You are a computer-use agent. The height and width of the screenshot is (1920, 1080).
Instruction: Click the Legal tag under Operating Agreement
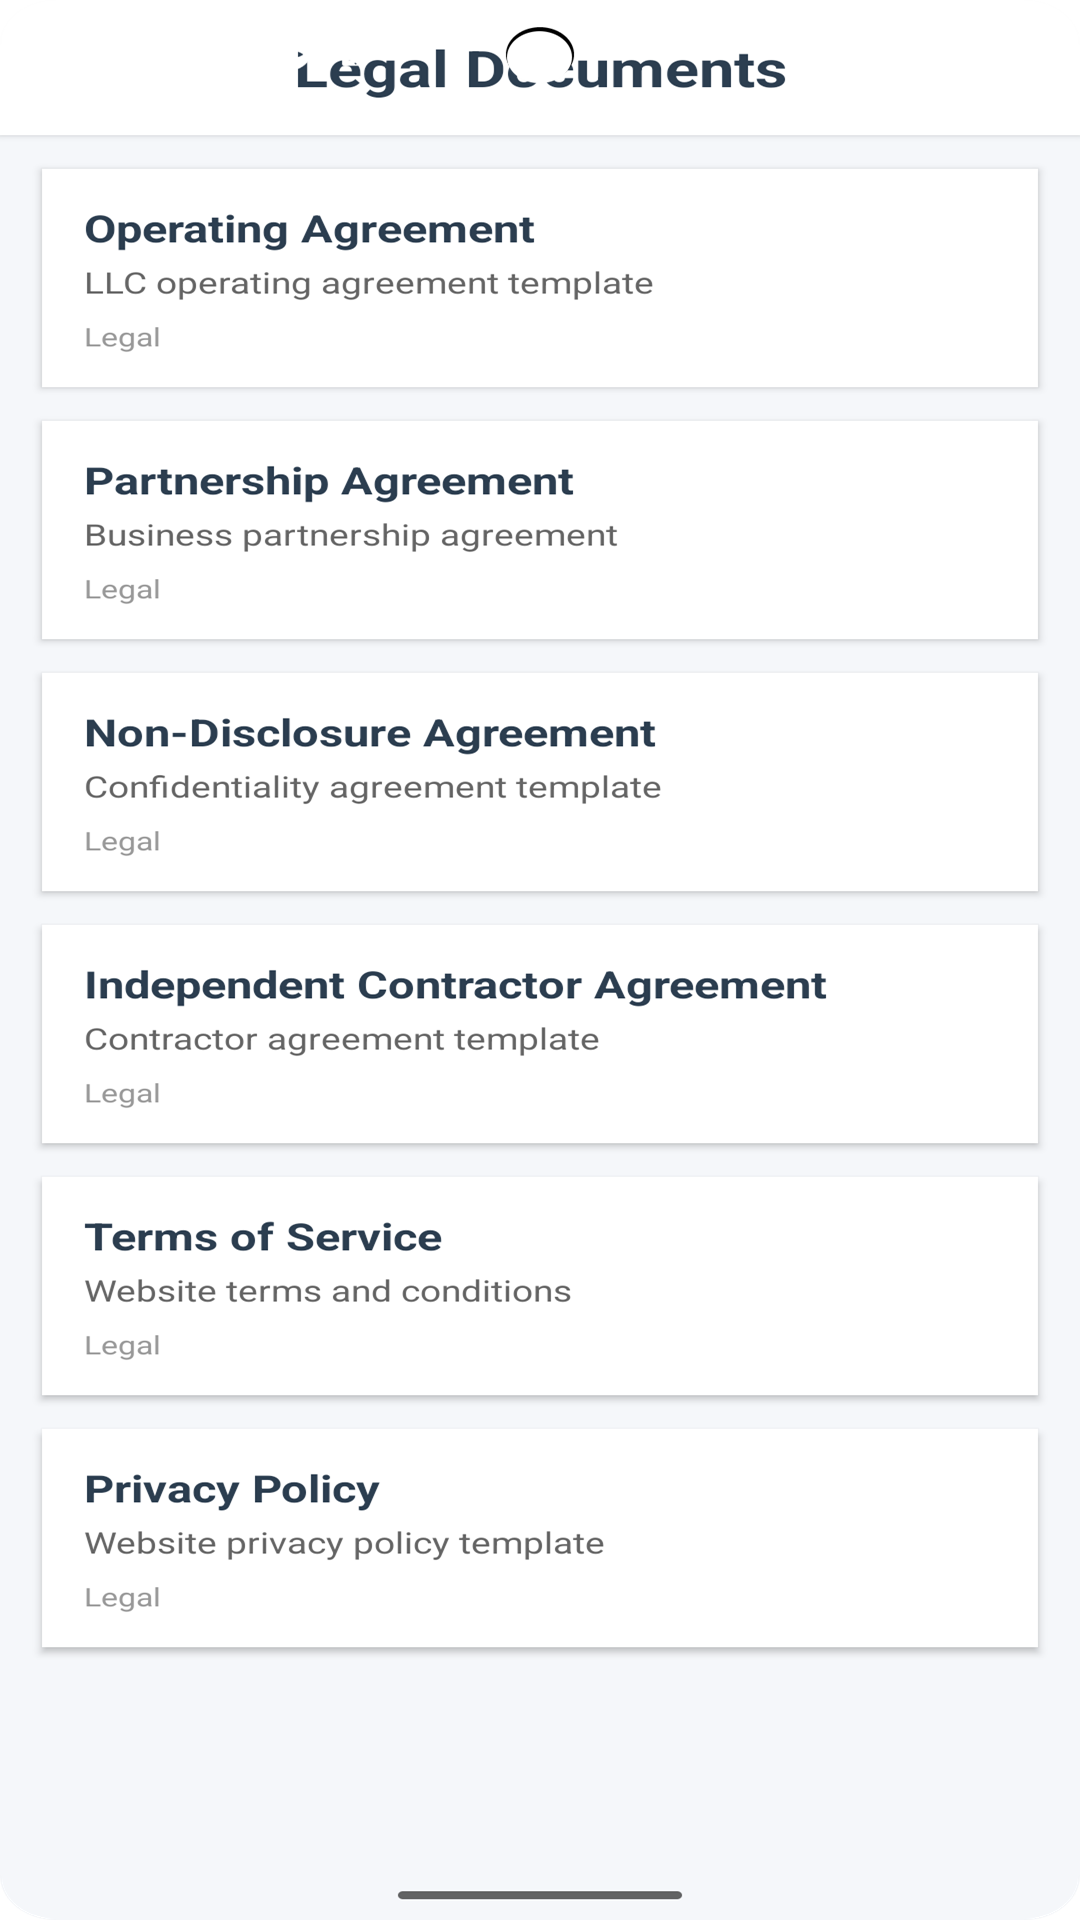(122, 338)
